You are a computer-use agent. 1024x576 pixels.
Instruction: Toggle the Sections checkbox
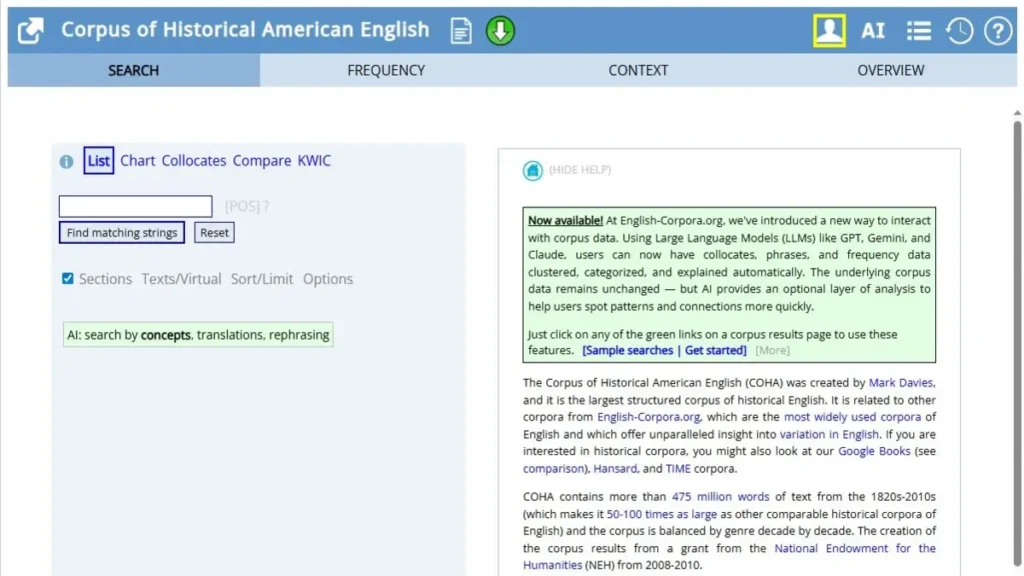point(68,279)
